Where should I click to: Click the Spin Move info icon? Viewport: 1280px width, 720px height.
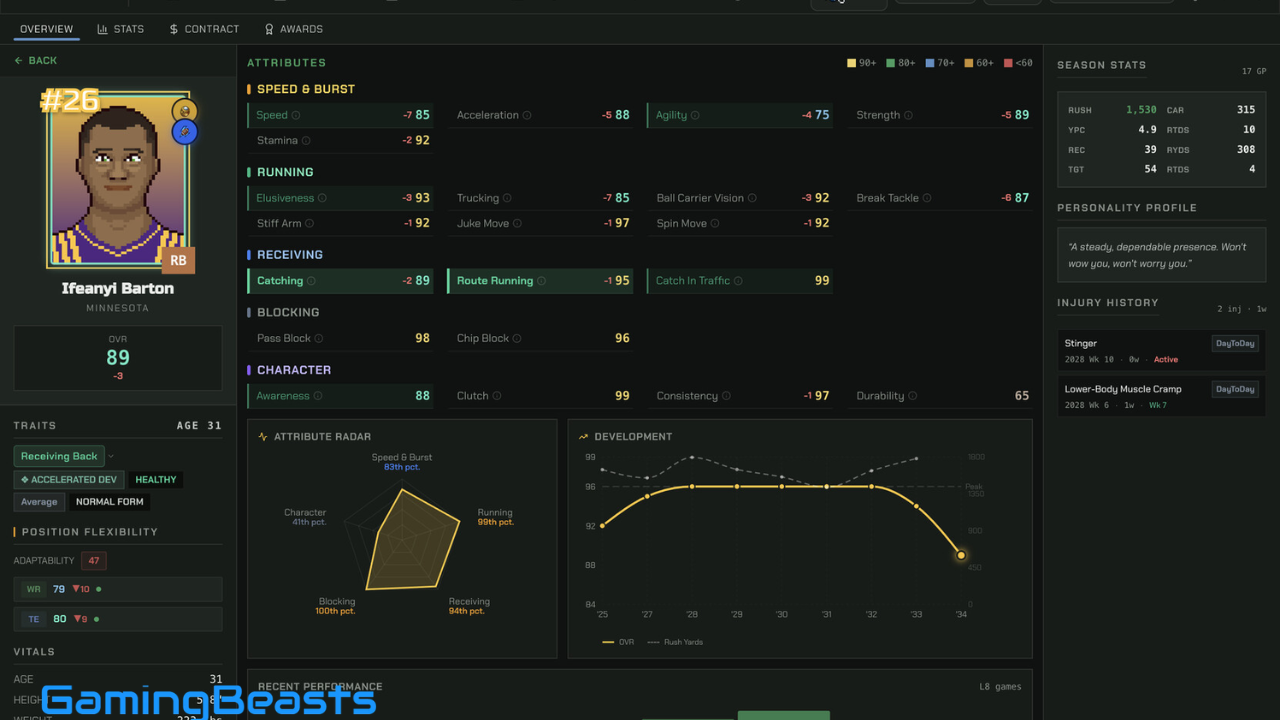pyautogui.click(x=716, y=224)
